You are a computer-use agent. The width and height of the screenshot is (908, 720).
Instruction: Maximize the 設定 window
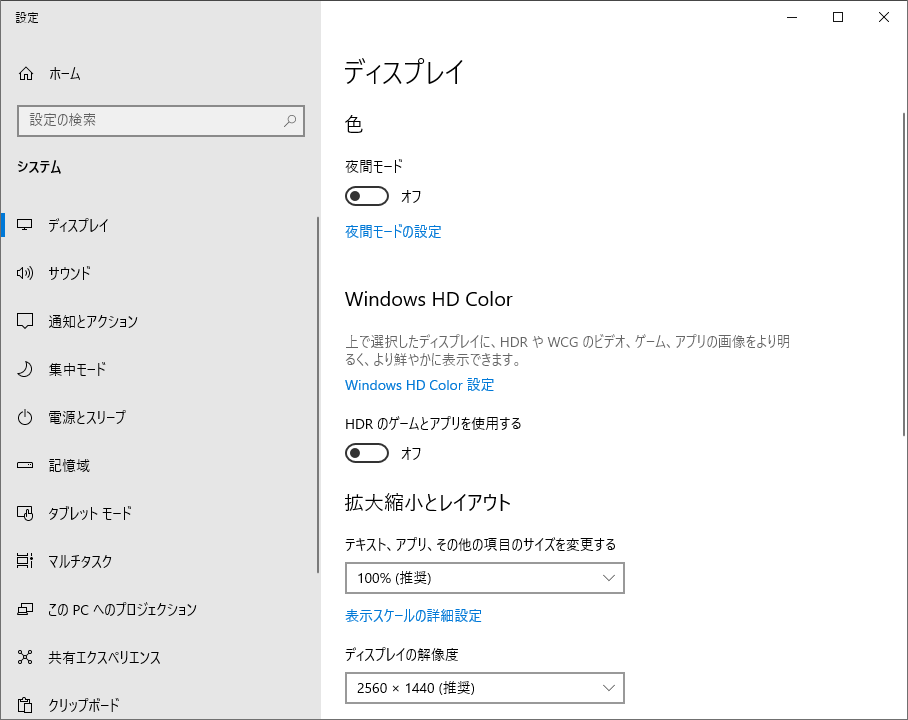838,17
